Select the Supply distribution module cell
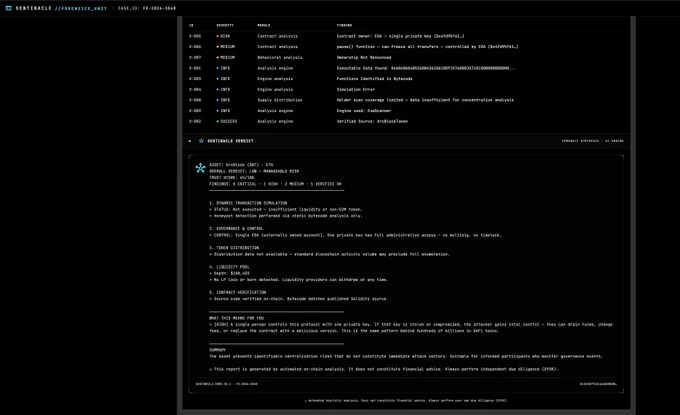Image resolution: width=680 pixels, height=415 pixels. [x=280, y=100]
